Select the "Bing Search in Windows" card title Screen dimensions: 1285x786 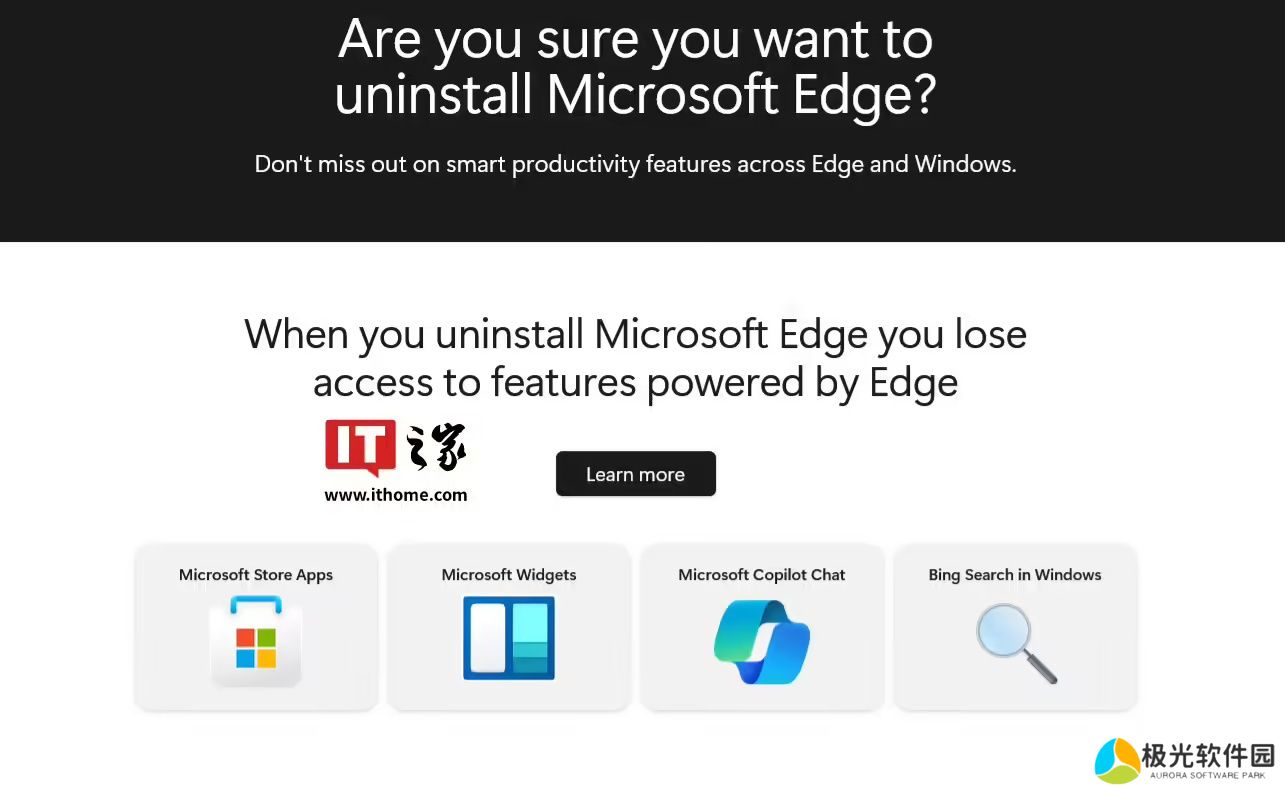click(x=1015, y=575)
